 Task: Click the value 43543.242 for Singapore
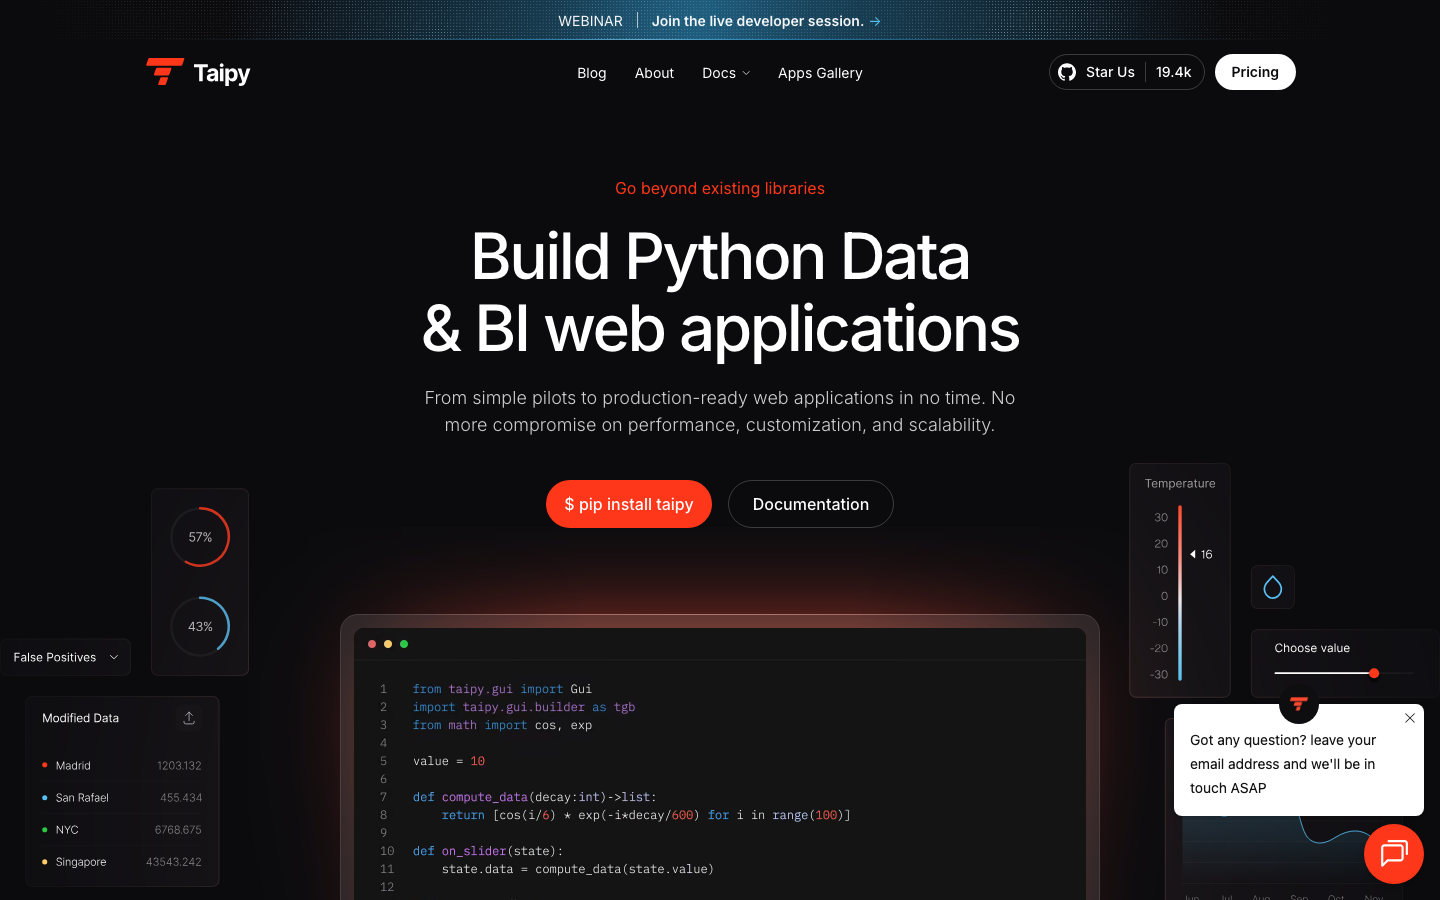point(174,862)
